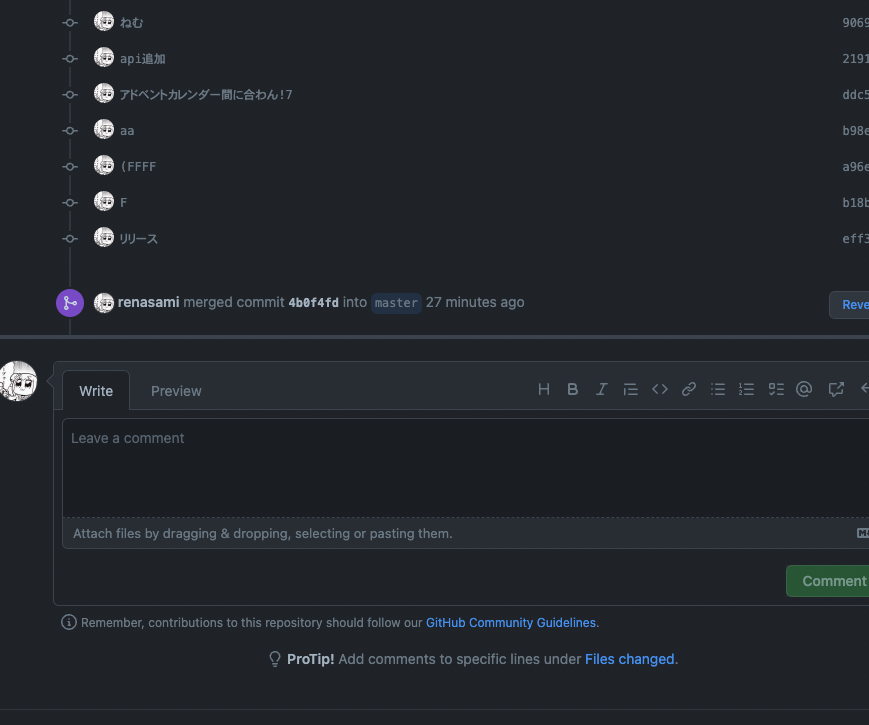Insert a code snippet
The width and height of the screenshot is (869, 725).
pos(659,389)
